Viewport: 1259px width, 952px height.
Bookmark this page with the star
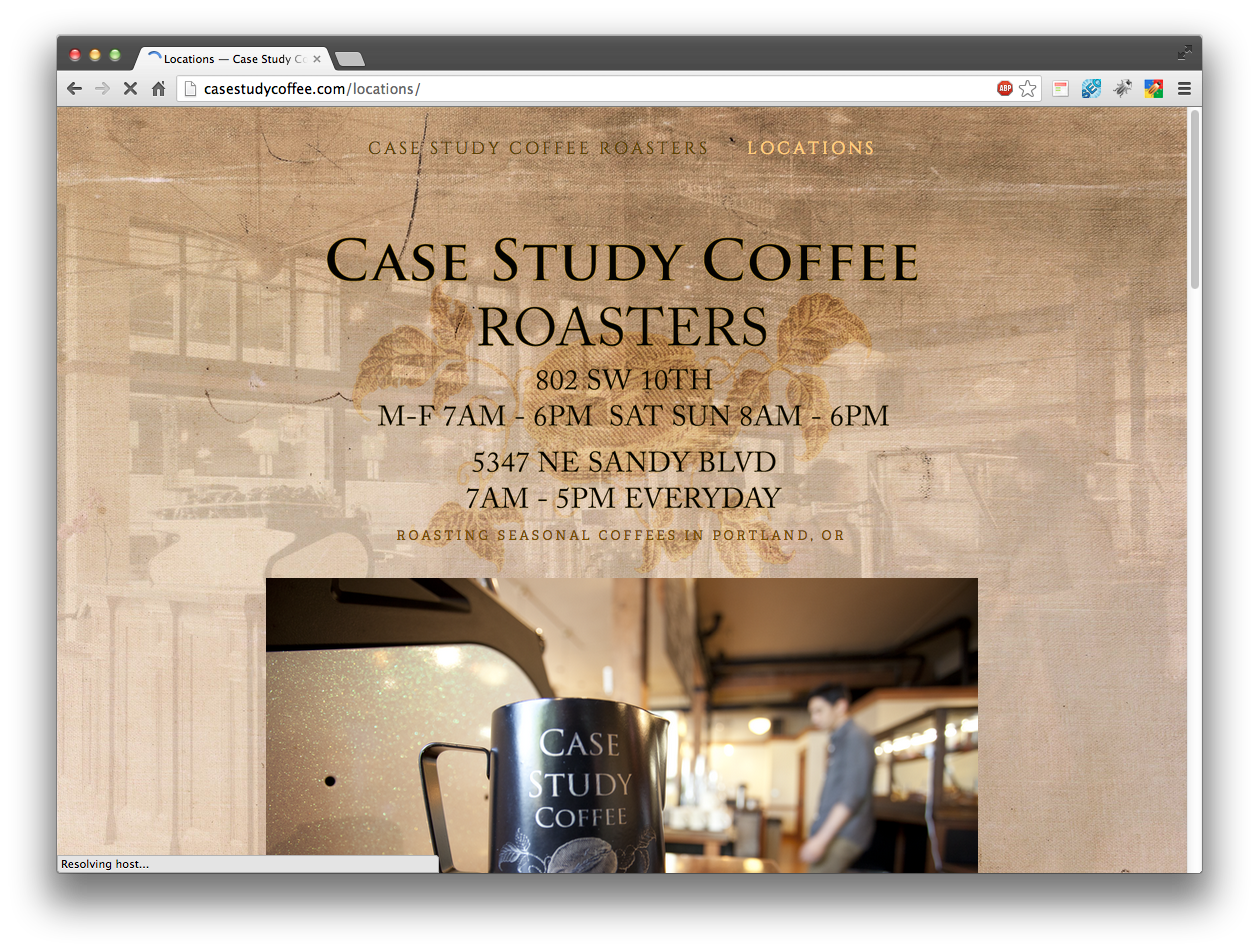[1028, 89]
